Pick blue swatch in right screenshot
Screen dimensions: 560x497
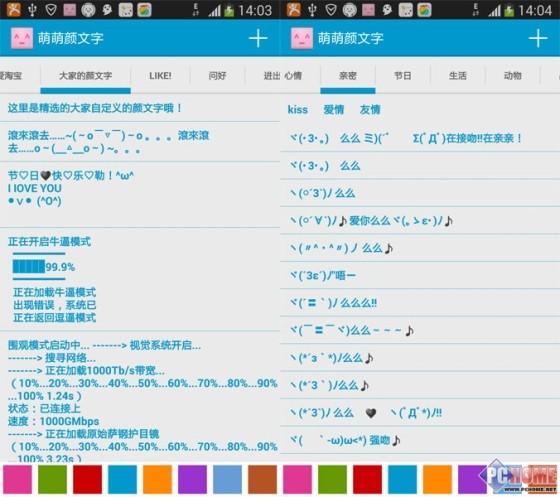pyautogui.click(x=402, y=479)
